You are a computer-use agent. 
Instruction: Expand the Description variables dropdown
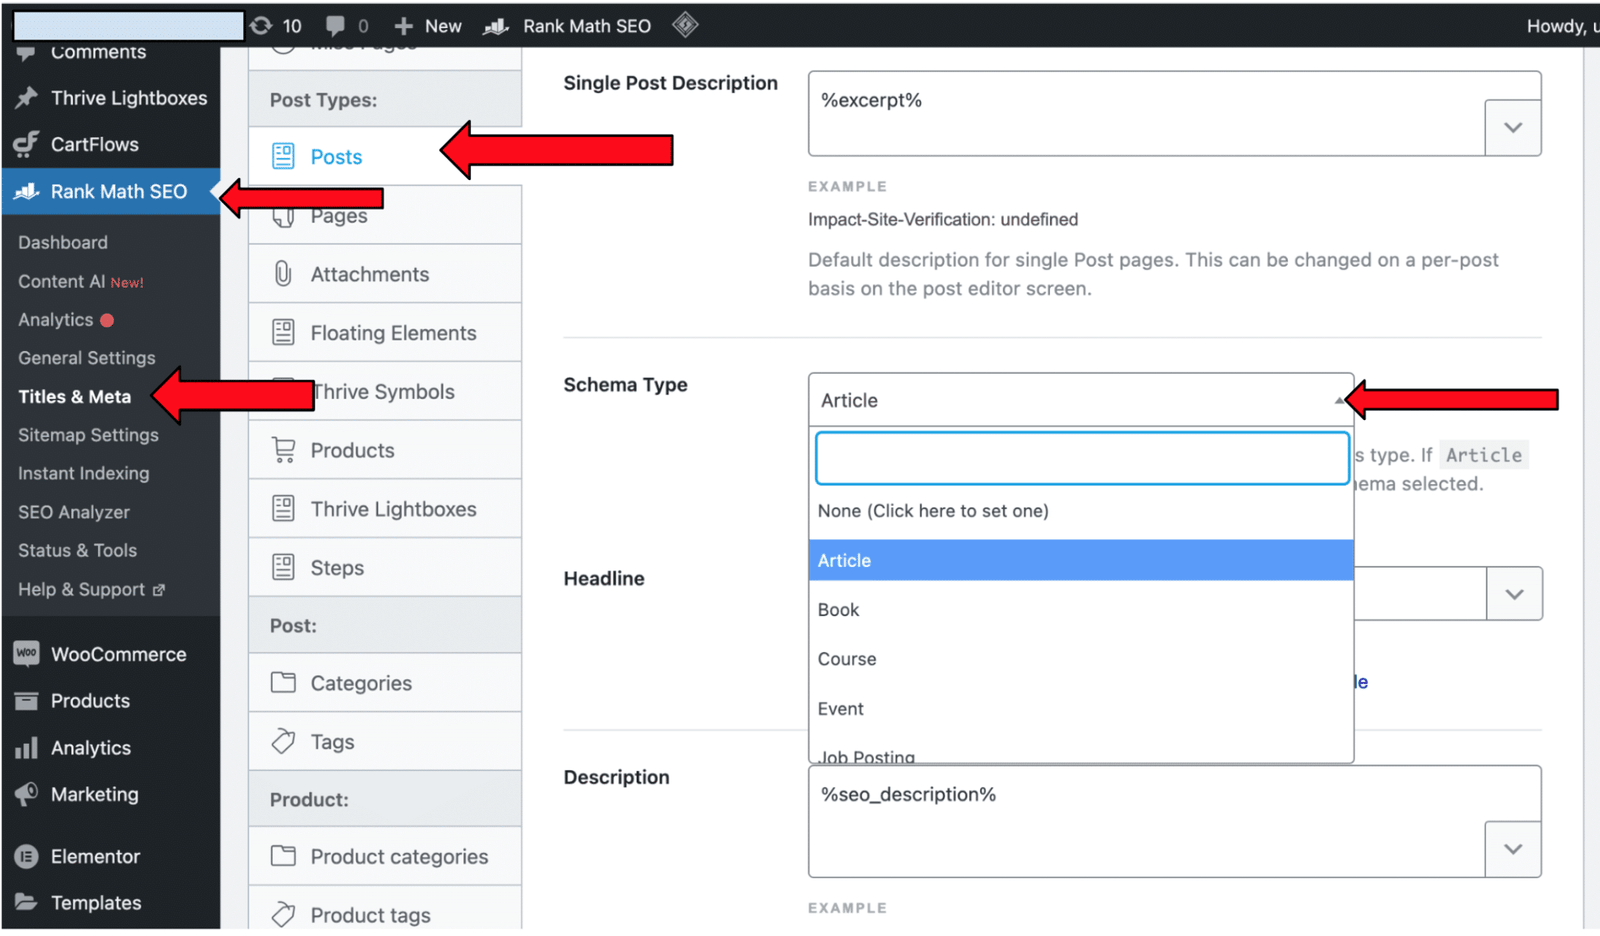1513,850
